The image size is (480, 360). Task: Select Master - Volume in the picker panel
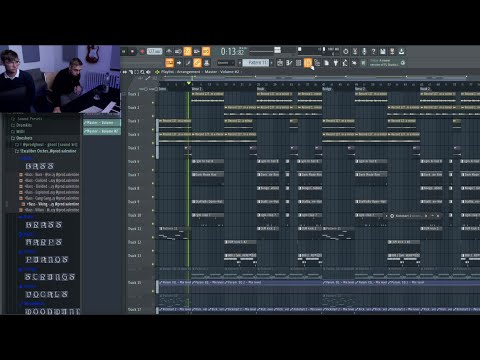[x=102, y=123]
